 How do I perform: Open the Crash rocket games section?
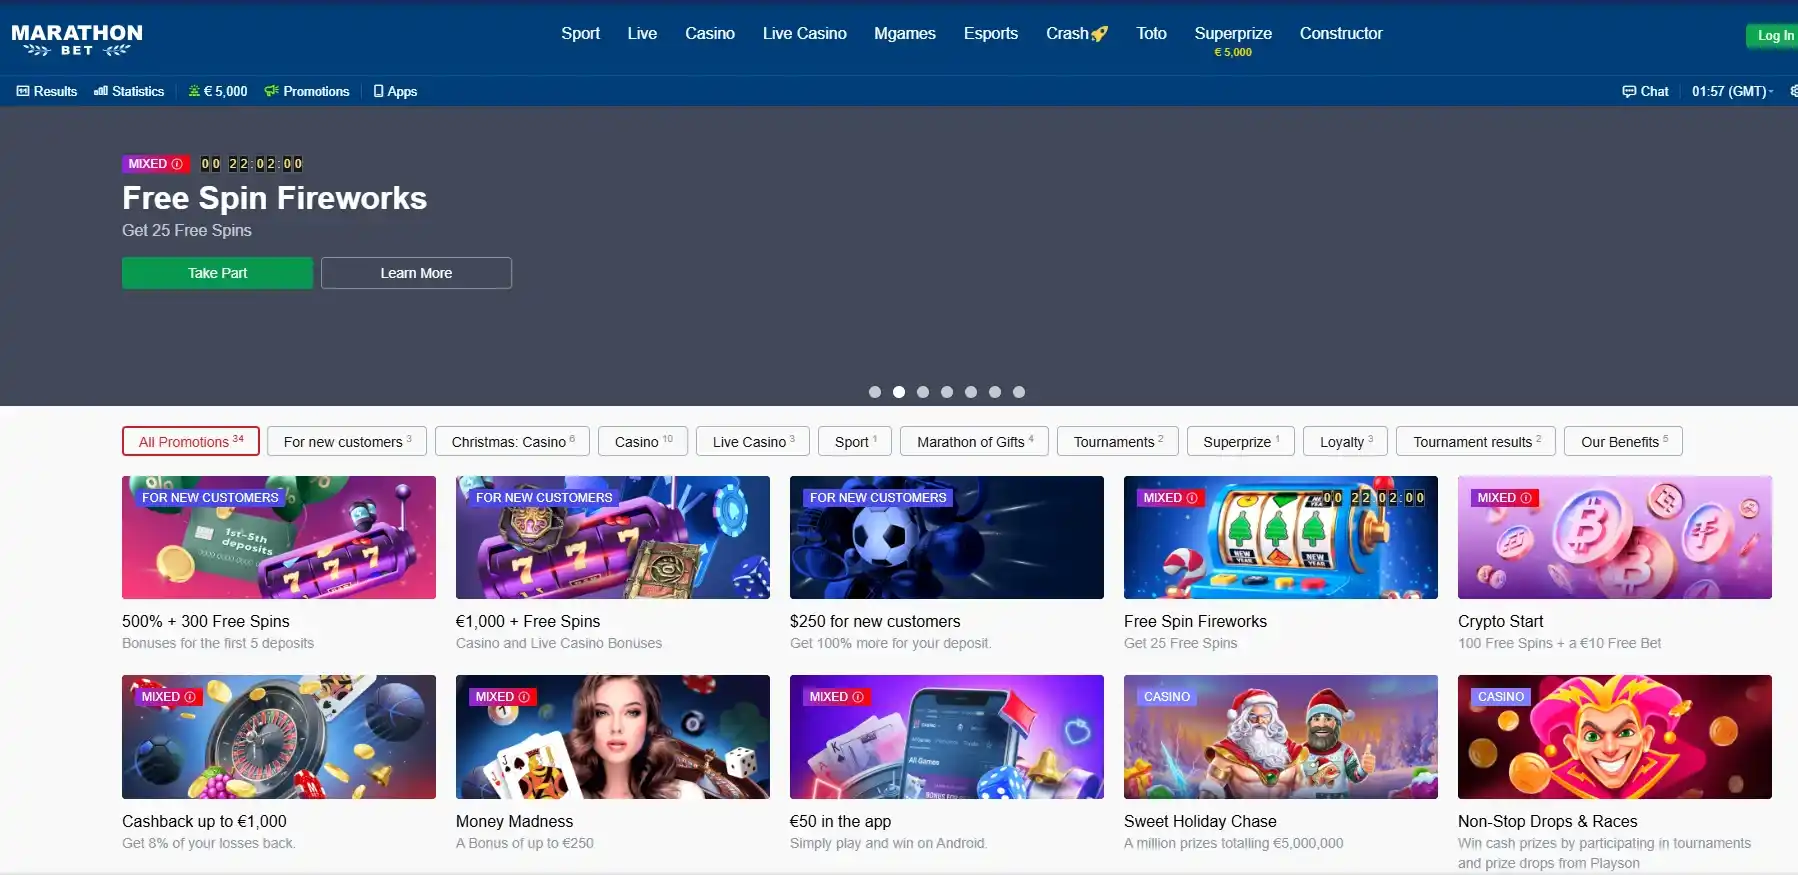[1076, 34]
